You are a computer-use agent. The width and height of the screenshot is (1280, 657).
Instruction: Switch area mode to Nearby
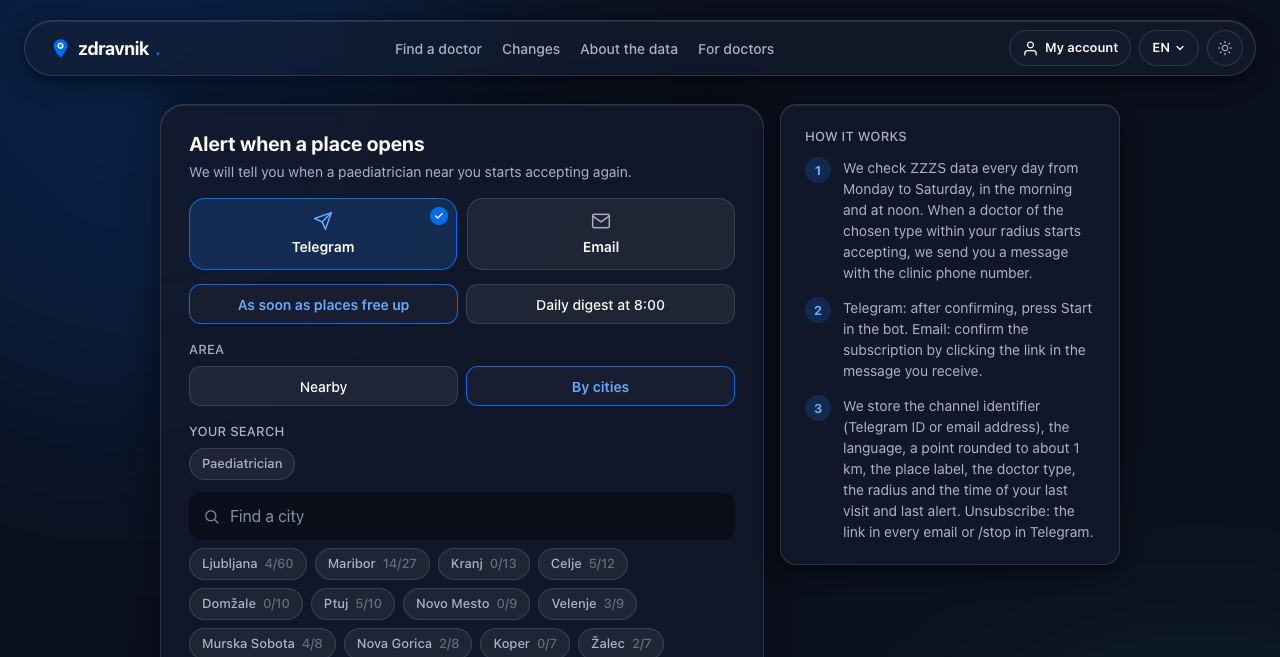pos(323,387)
